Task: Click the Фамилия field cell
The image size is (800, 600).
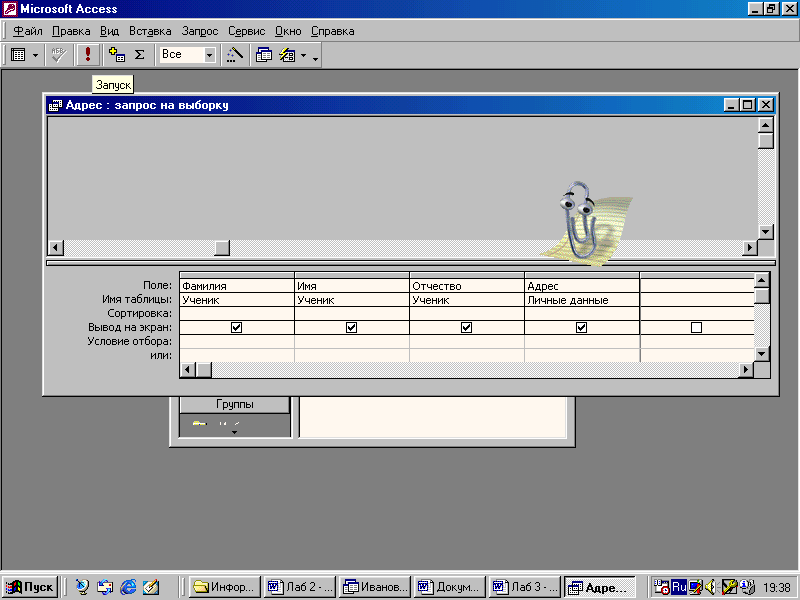Action: [x=237, y=286]
